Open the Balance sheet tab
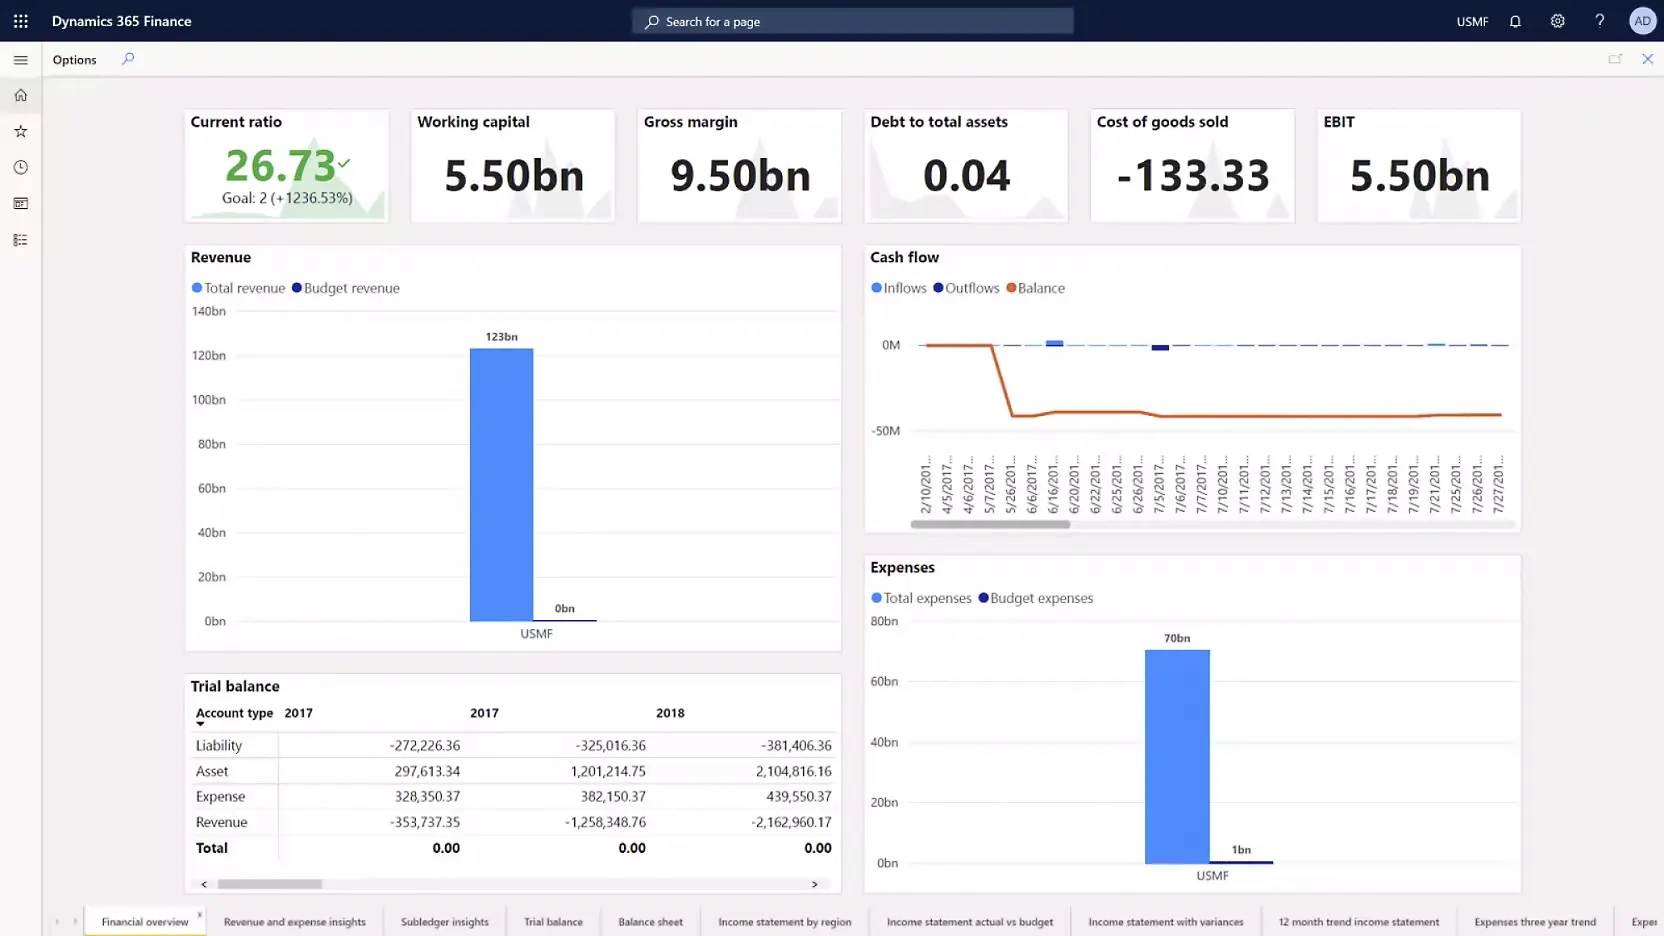The width and height of the screenshot is (1664, 936). click(650, 922)
